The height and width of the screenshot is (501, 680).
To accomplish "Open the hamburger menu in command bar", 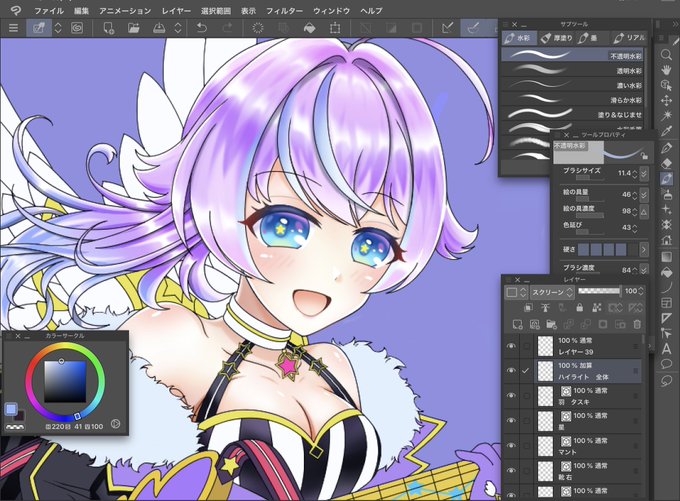I will coord(13,28).
